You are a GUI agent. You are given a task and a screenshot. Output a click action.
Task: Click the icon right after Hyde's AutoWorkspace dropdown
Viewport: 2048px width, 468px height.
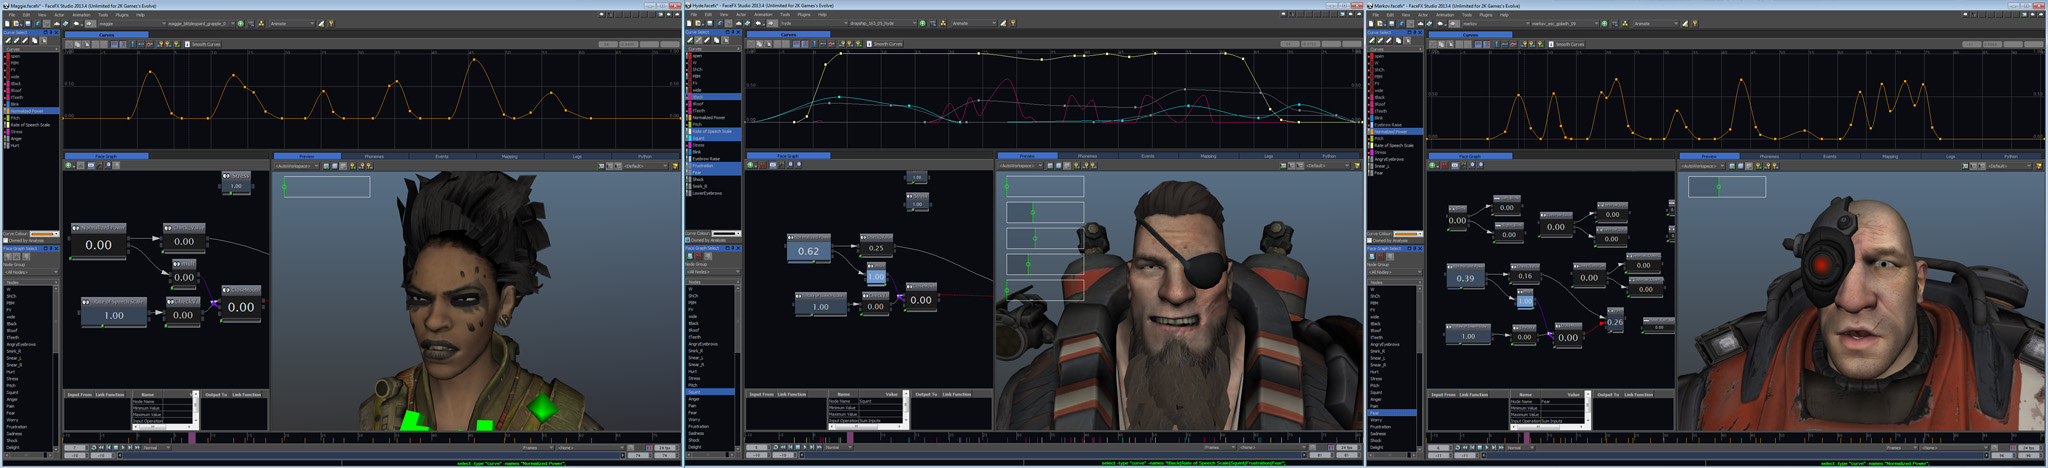click(x=1050, y=166)
